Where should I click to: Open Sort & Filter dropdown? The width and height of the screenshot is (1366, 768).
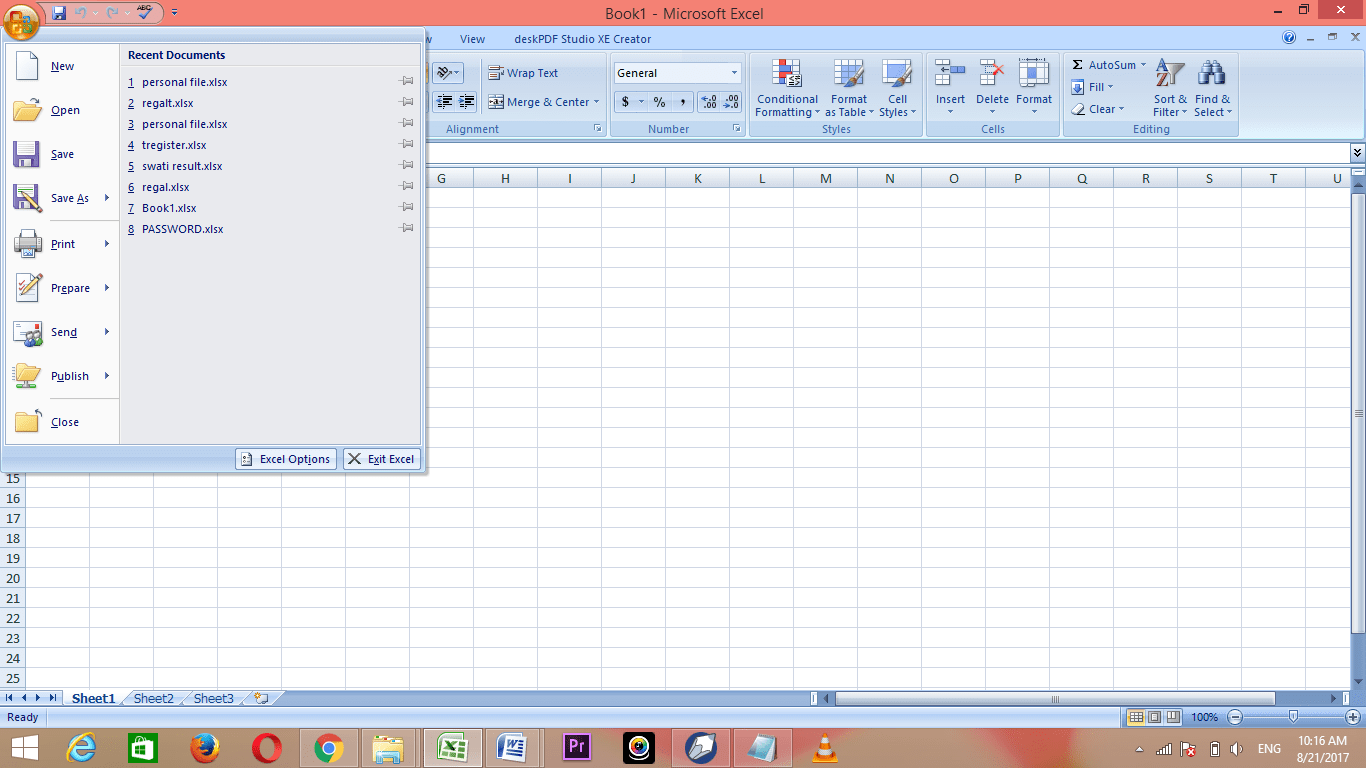coord(1170,88)
